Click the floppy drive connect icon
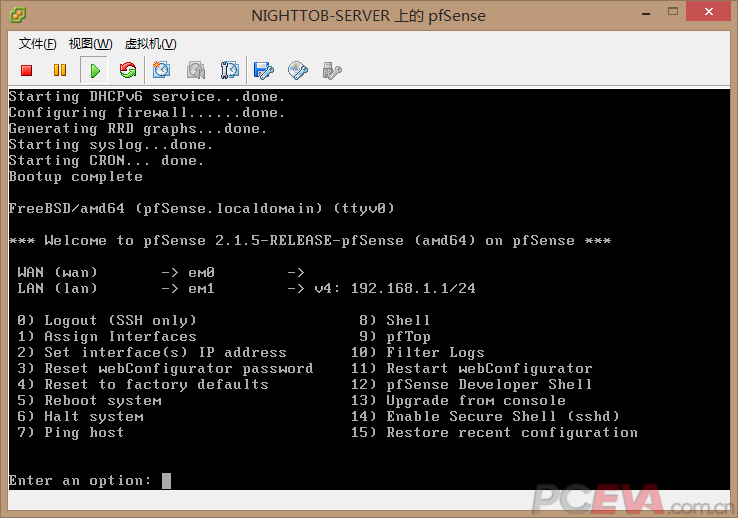 coord(264,70)
